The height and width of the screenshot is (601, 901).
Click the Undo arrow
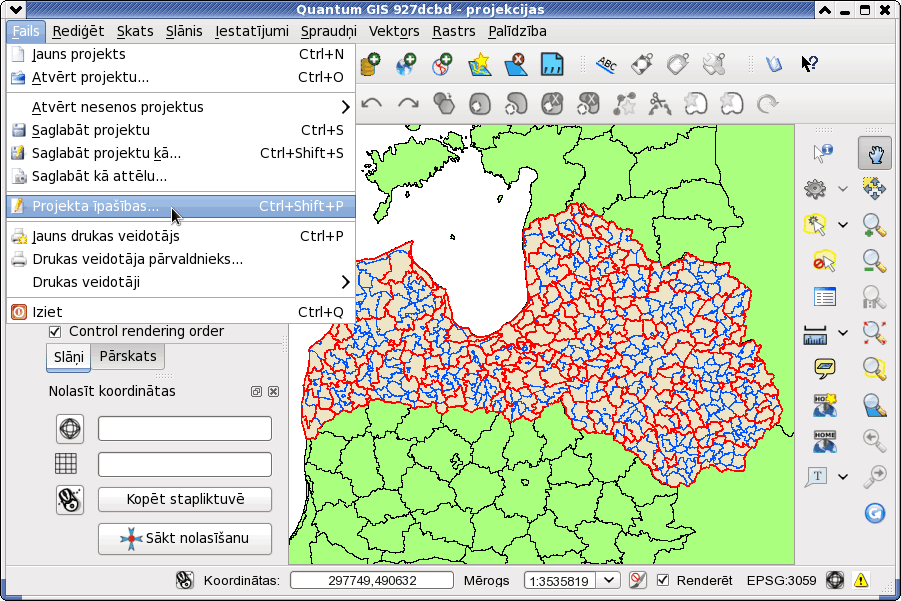tap(372, 104)
